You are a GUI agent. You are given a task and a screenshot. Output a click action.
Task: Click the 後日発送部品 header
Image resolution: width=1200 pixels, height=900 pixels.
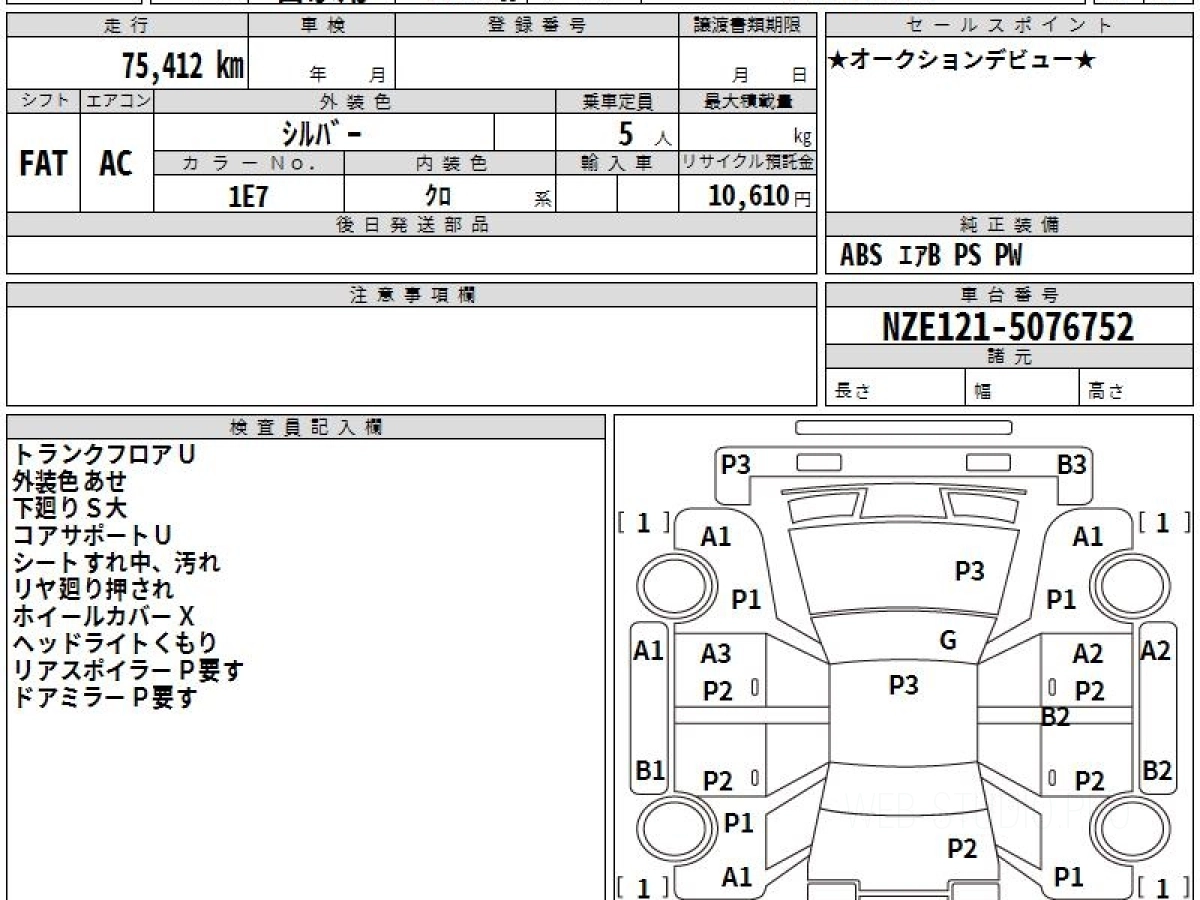(x=412, y=225)
